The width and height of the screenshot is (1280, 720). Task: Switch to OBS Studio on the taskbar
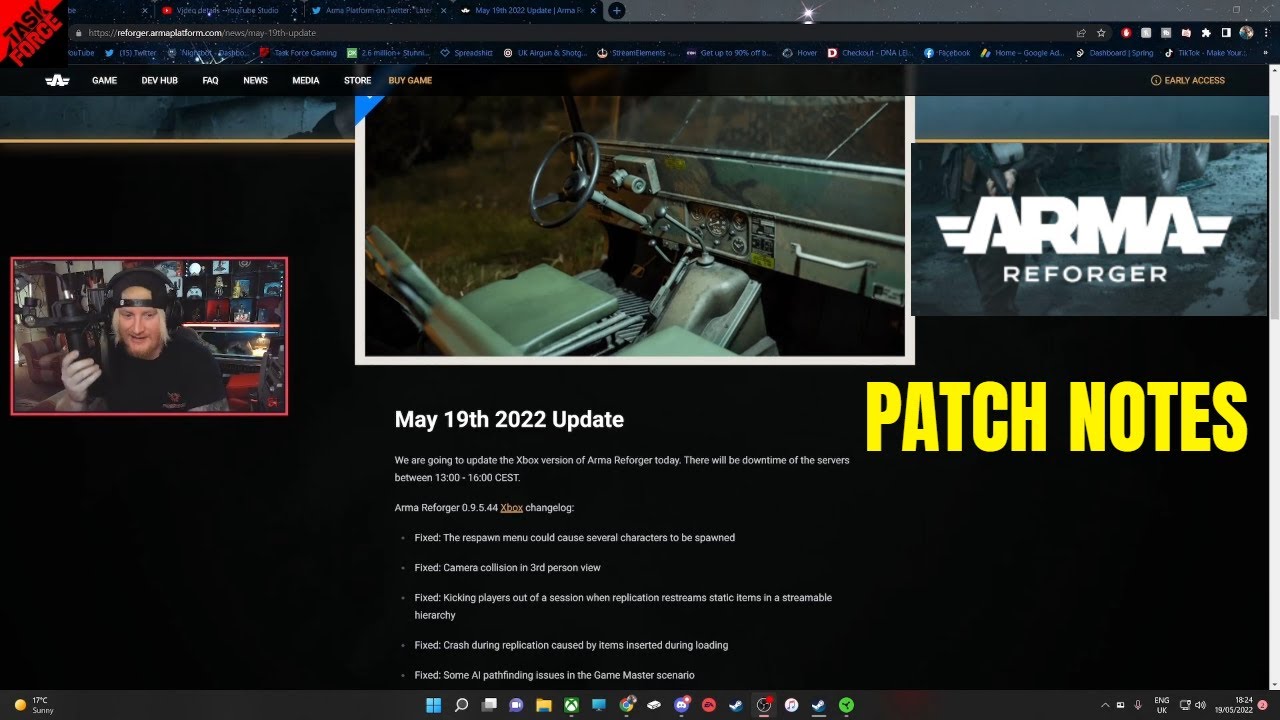[x=764, y=705]
